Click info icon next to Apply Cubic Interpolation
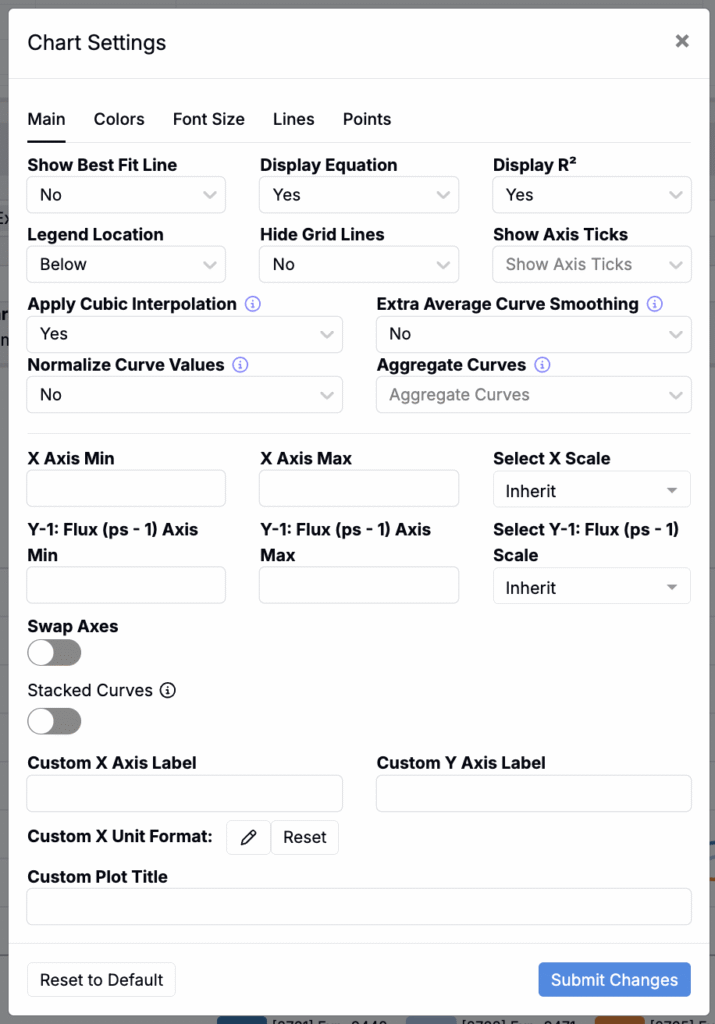 [253, 304]
